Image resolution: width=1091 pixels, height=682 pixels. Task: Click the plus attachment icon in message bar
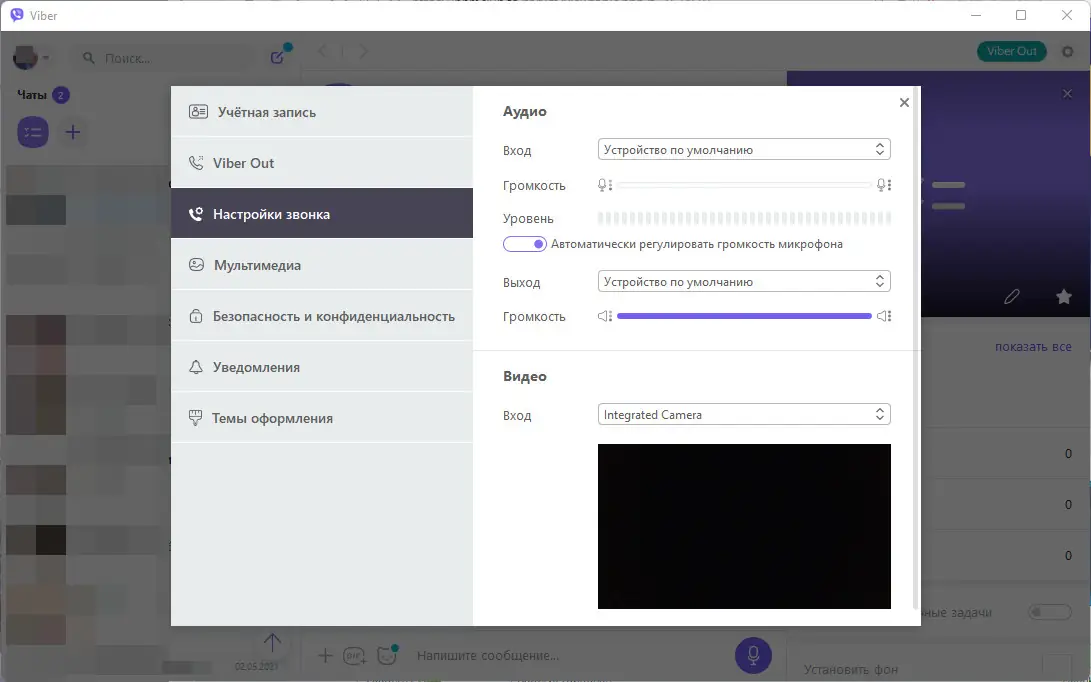click(325, 656)
